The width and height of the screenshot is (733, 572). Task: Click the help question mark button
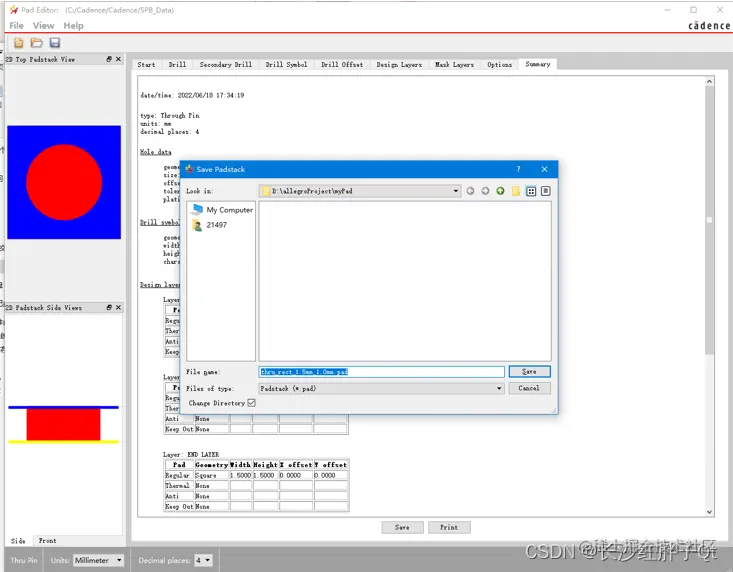coord(518,169)
